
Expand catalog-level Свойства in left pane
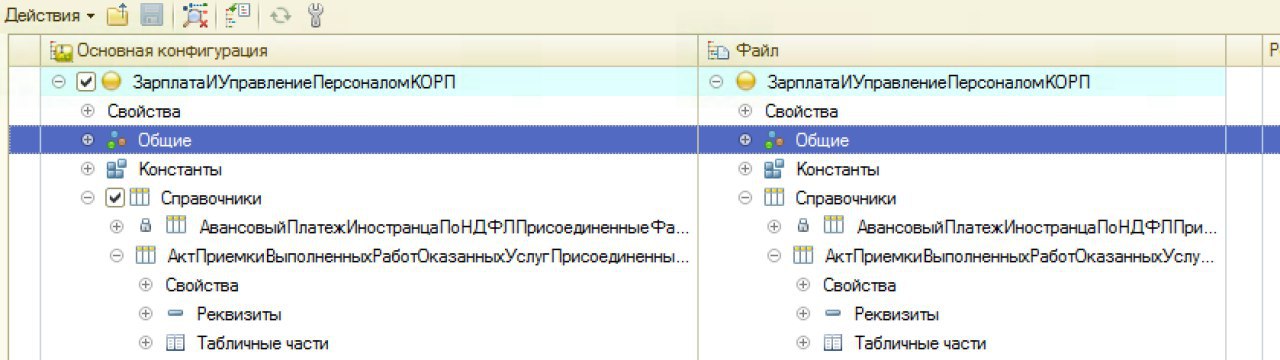coord(145,285)
